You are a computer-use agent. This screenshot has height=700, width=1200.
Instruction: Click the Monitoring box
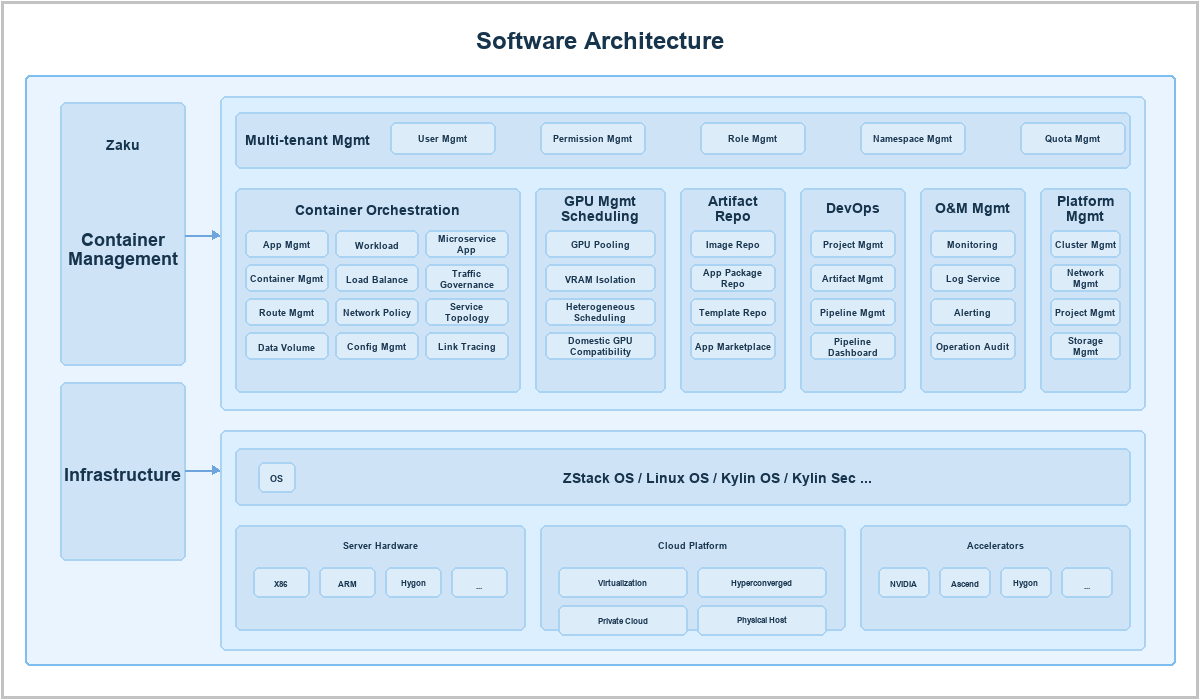click(973, 245)
